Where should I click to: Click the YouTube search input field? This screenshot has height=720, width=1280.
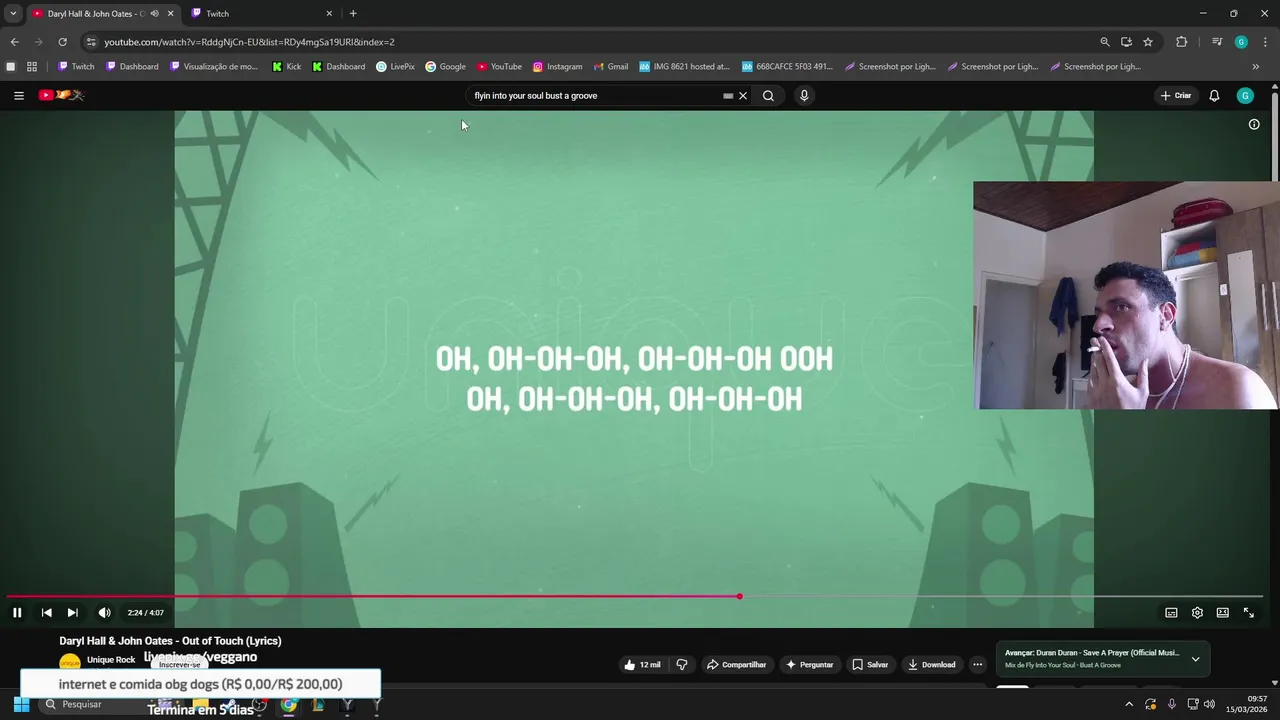tap(595, 96)
